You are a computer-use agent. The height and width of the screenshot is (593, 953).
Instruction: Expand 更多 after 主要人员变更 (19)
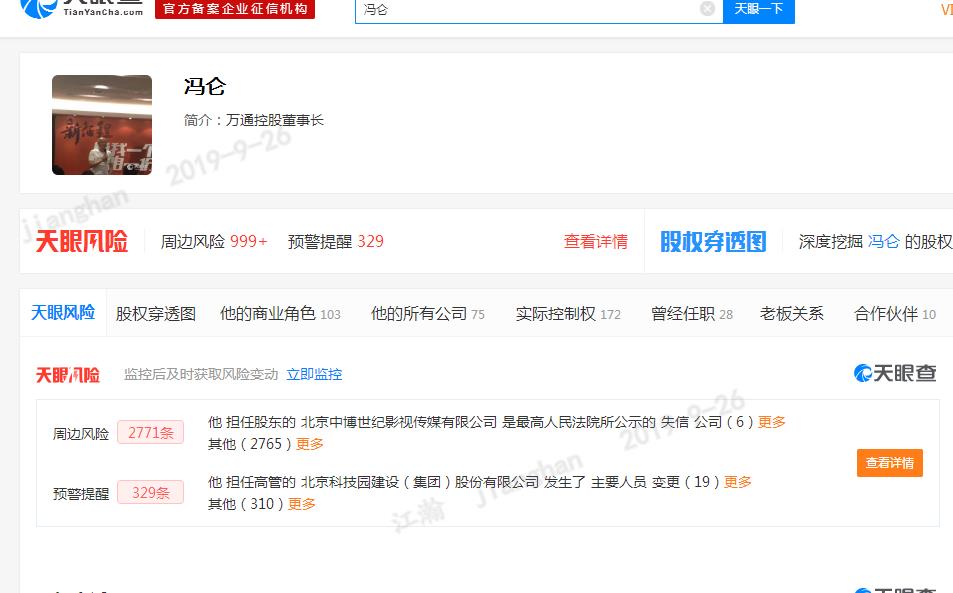coord(738,482)
